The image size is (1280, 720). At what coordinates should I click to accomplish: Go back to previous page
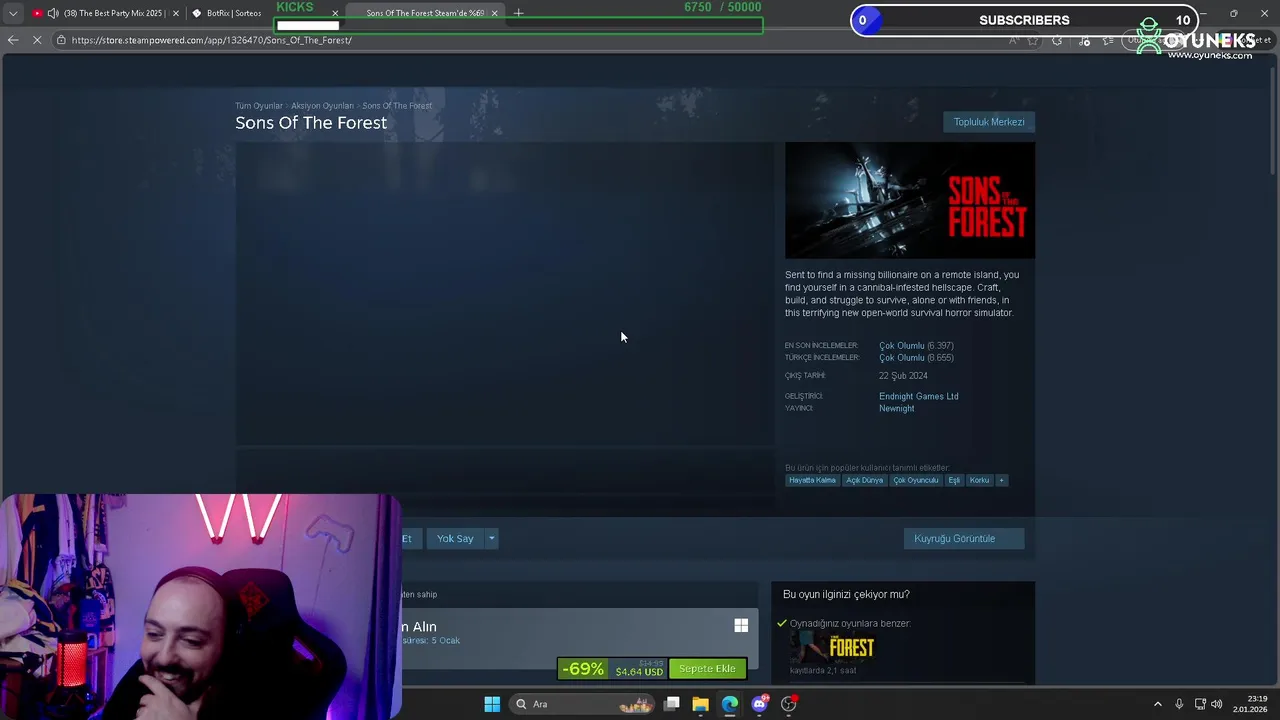13,40
